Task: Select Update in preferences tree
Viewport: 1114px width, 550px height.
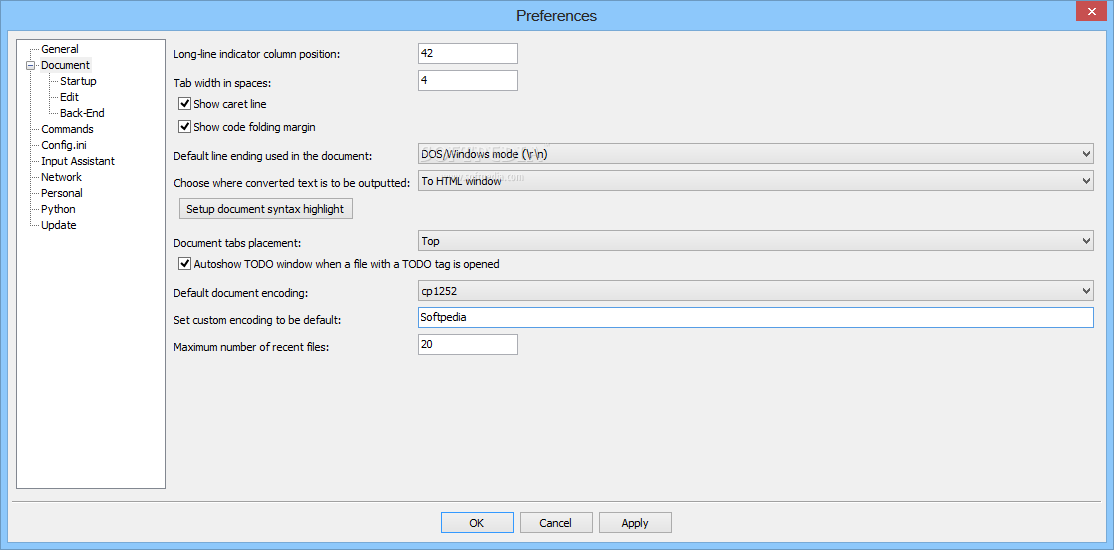Action: 59,225
